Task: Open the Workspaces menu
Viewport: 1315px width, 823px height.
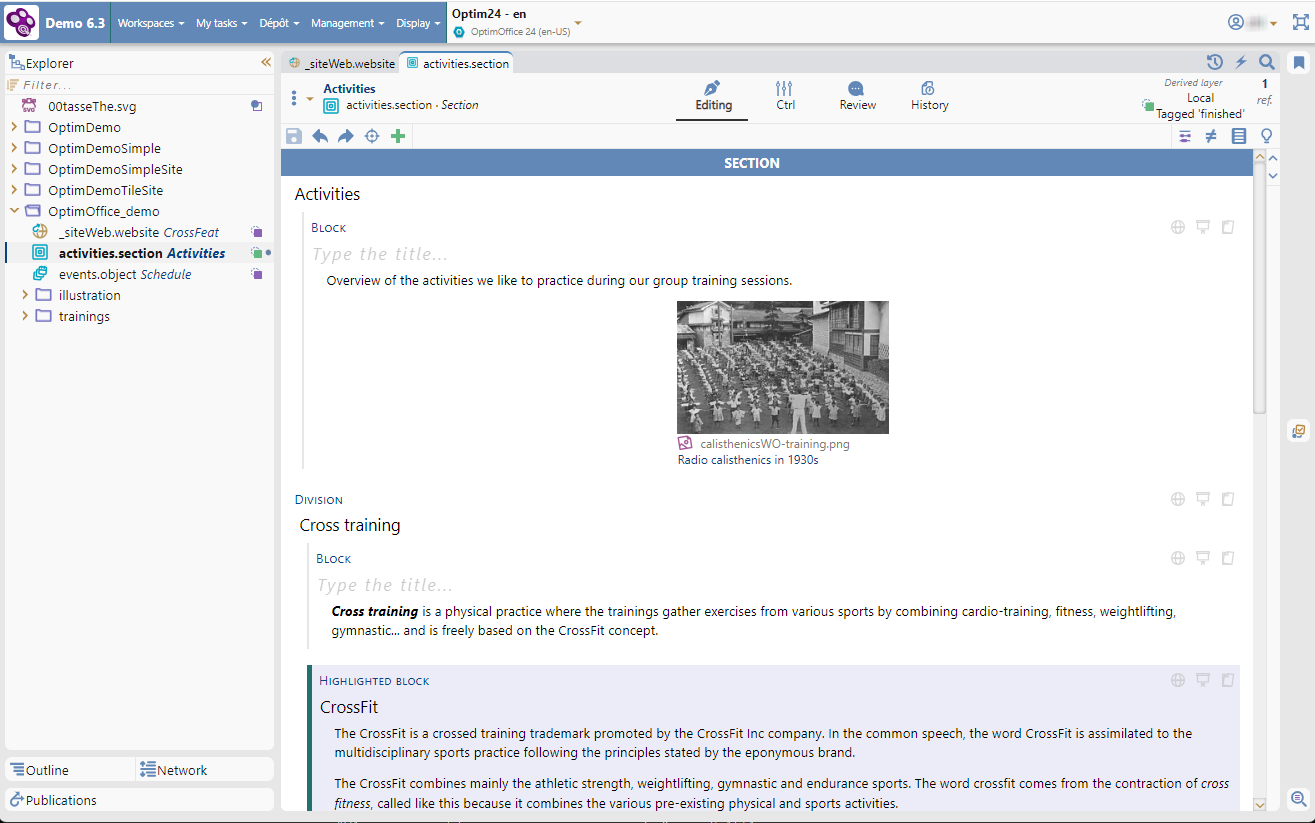Action: (x=151, y=23)
